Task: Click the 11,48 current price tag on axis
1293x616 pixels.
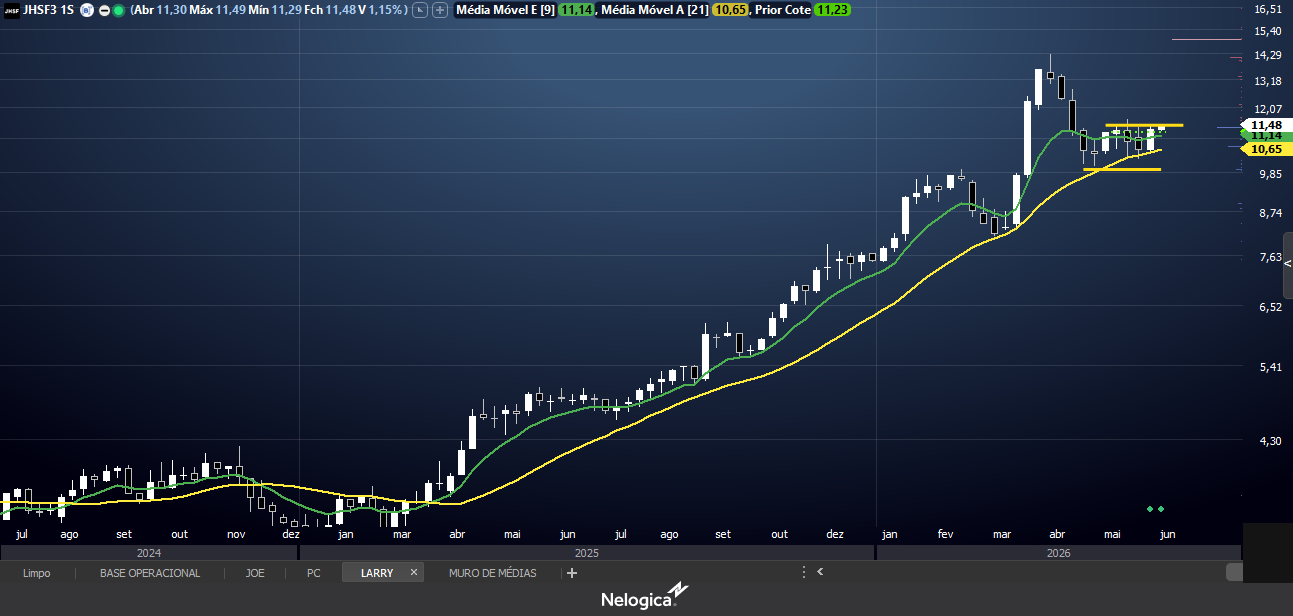Action: click(x=1266, y=125)
